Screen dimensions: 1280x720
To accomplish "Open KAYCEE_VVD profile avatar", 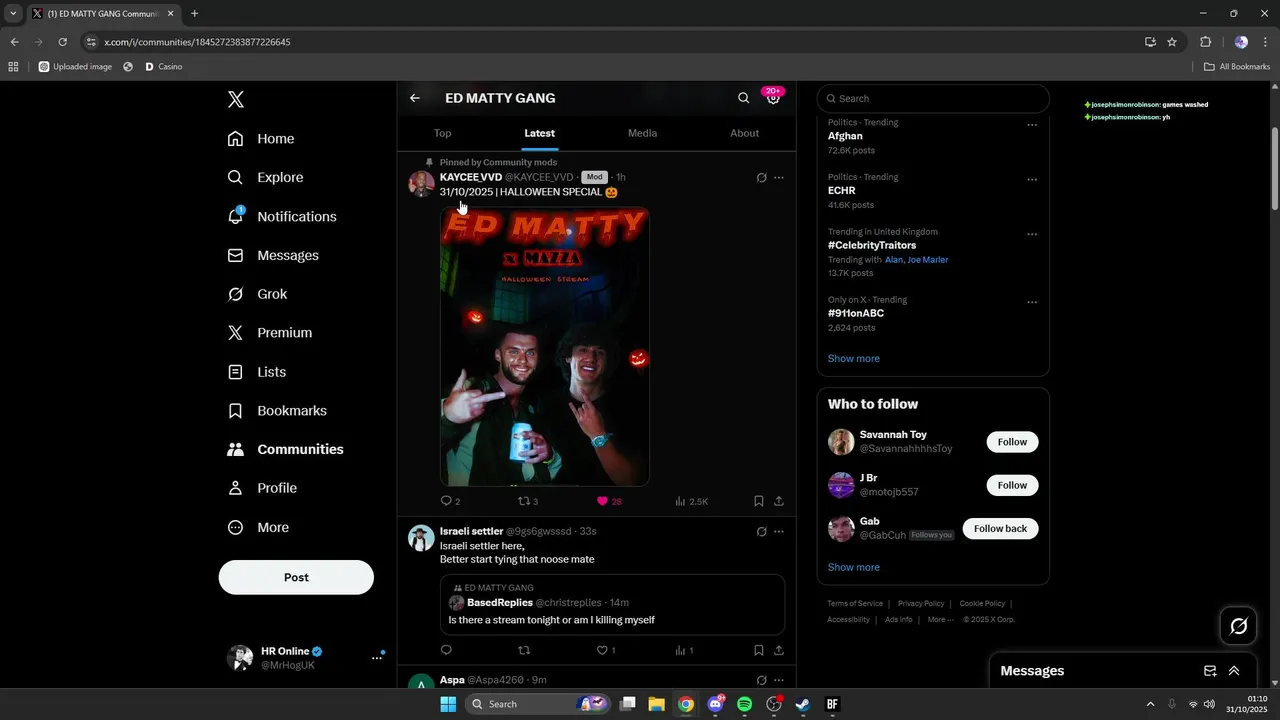I will pyautogui.click(x=421, y=184).
